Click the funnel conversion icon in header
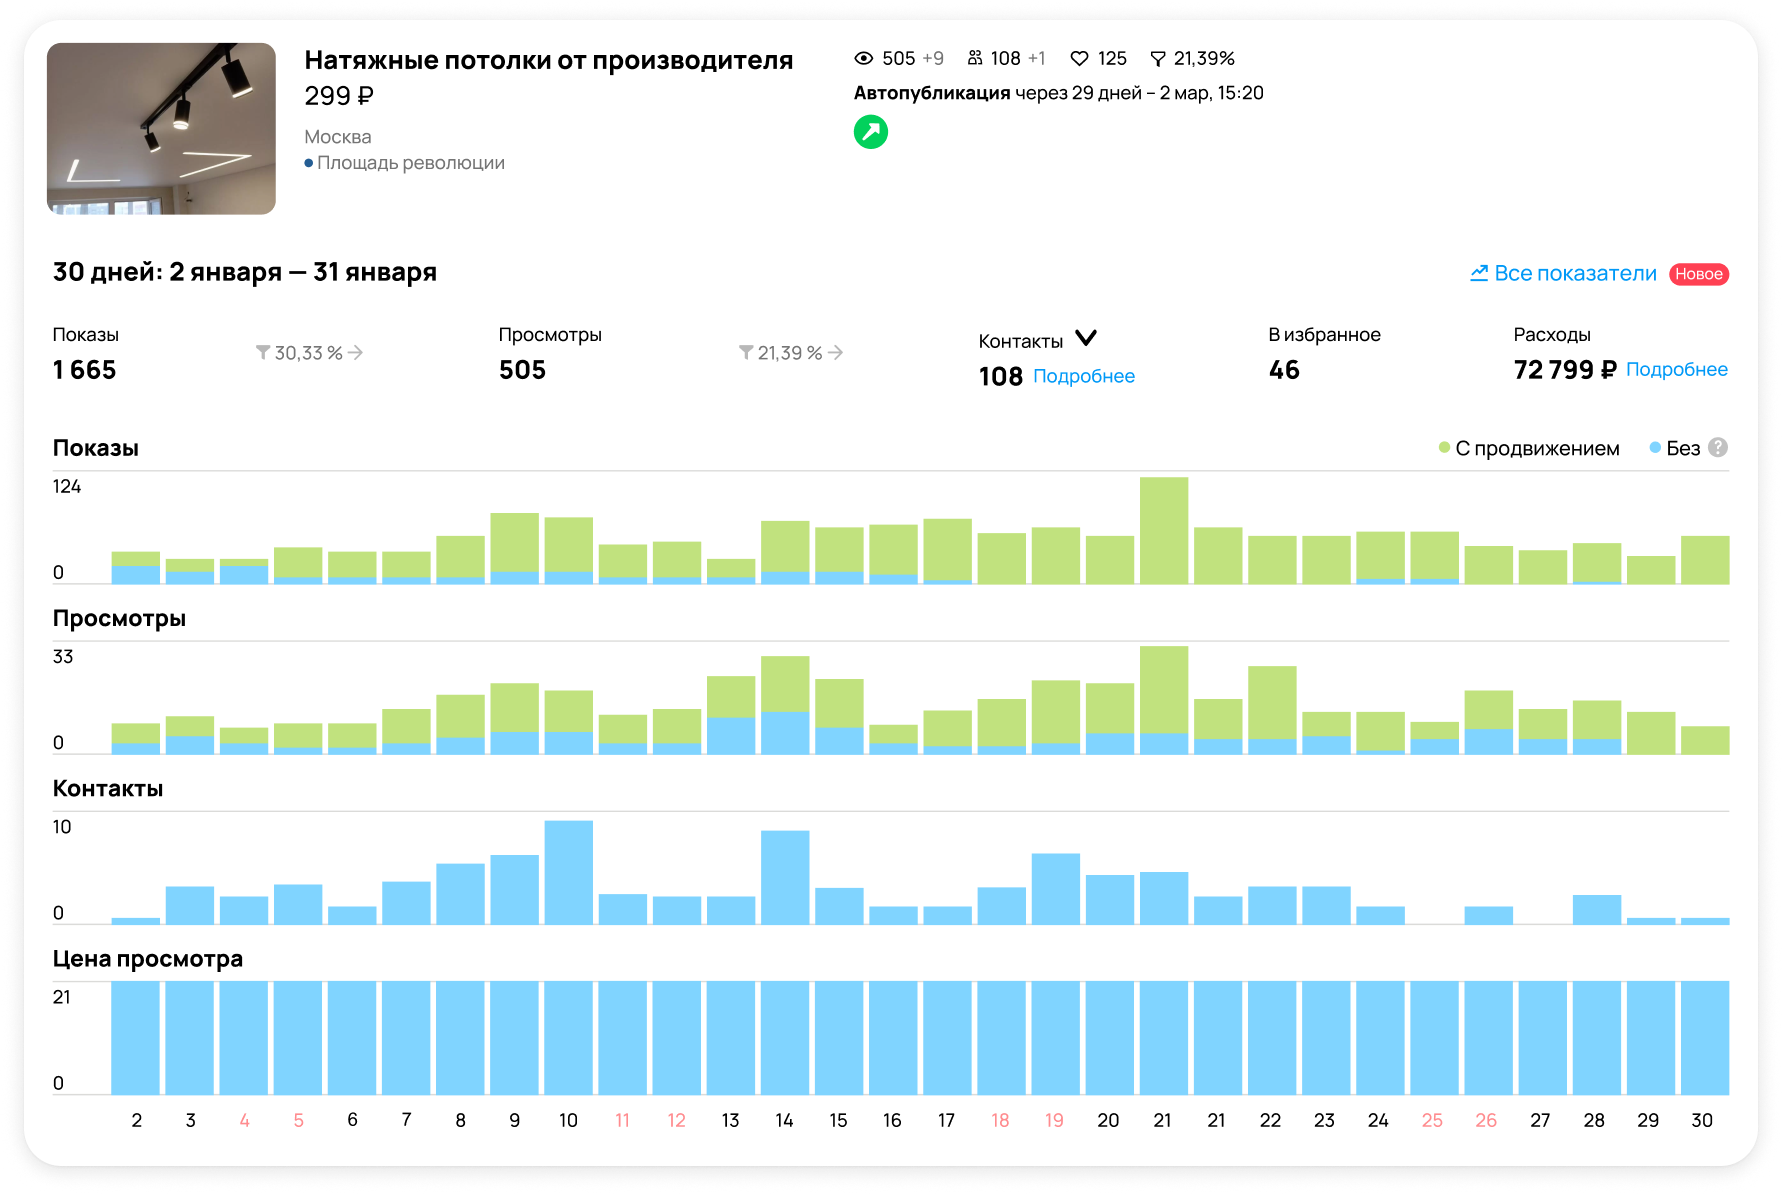 pyautogui.click(x=1157, y=59)
